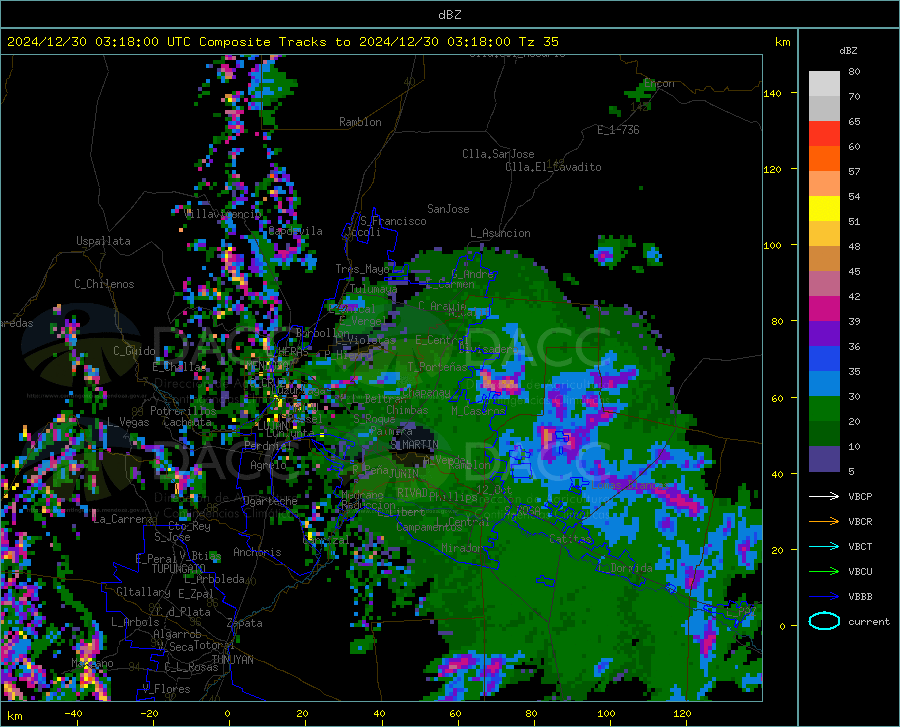Click the 'Chimbas' map label
The image size is (900, 727).
pos(407,410)
